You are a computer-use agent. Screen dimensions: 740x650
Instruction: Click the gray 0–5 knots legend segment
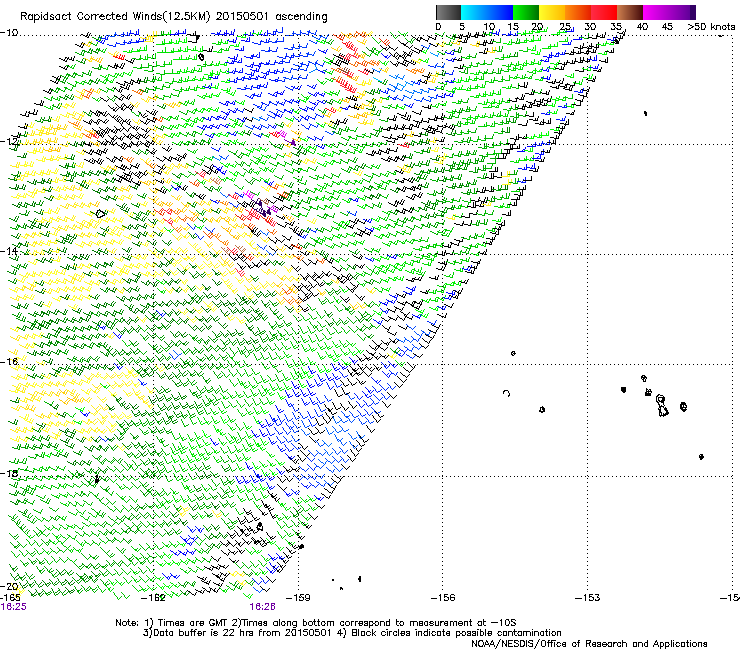(x=448, y=12)
